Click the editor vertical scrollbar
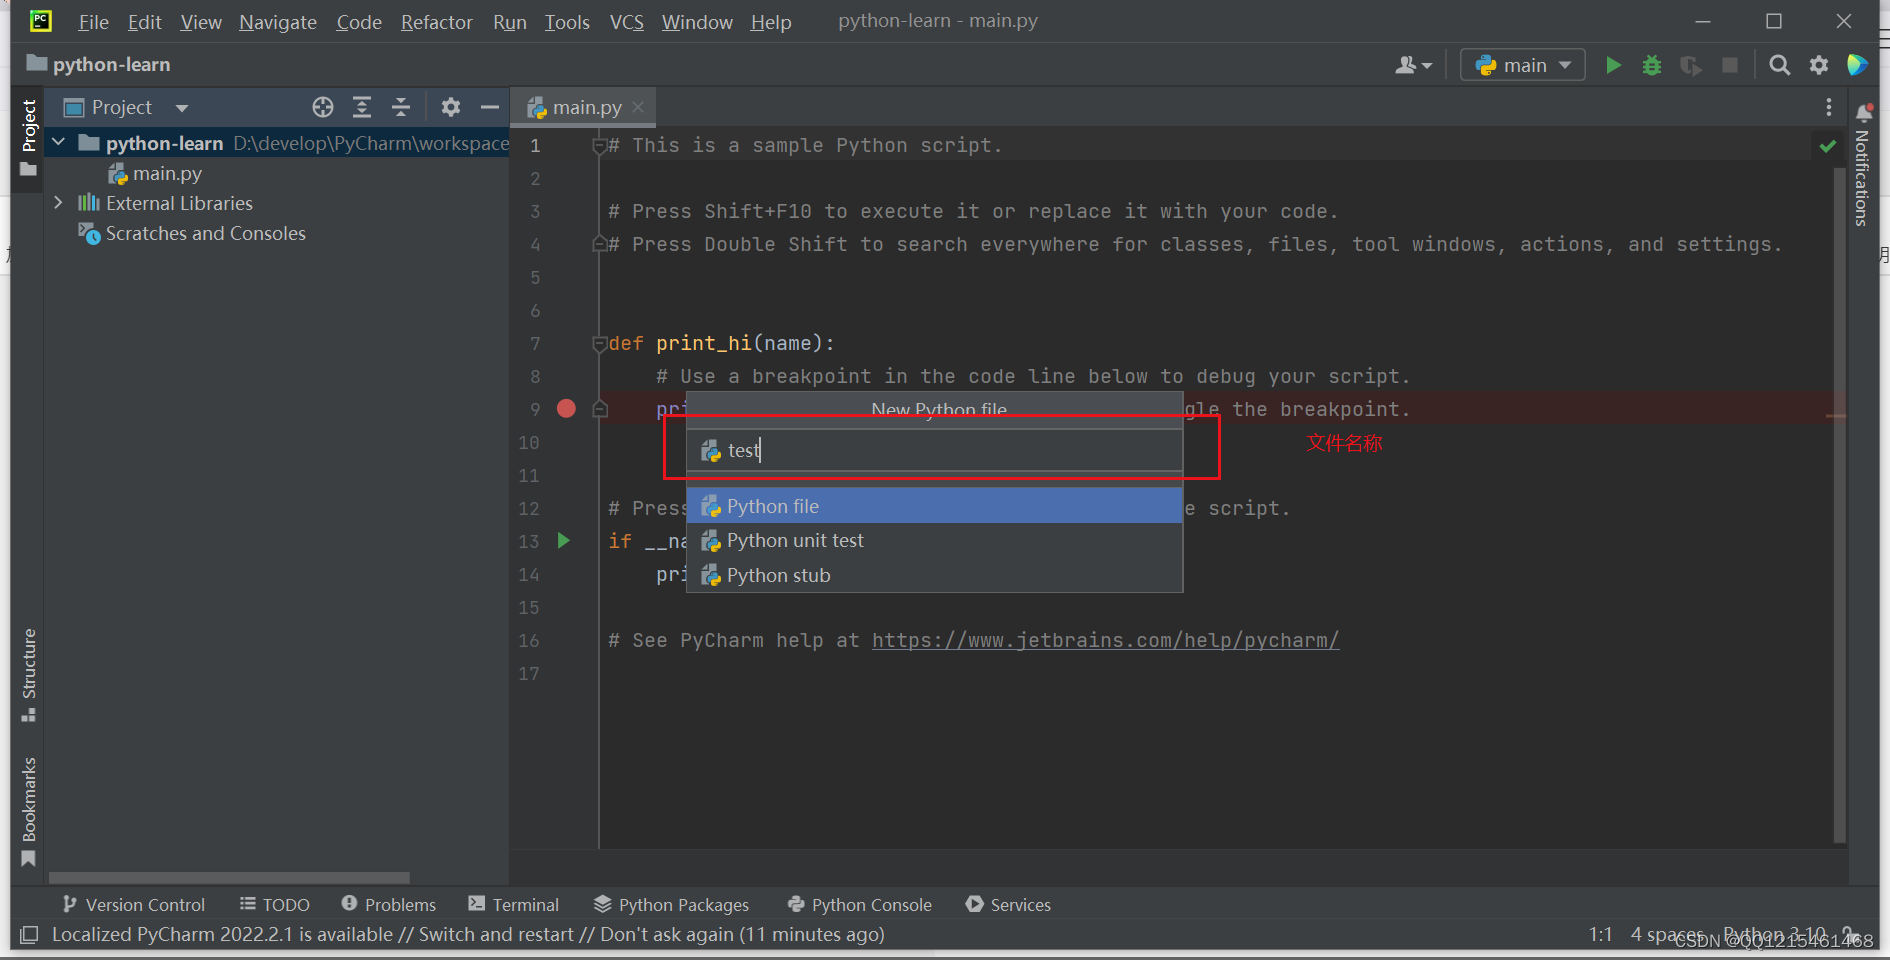The width and height of the screenshot is (1890, 960). (x=1840, y=505)
